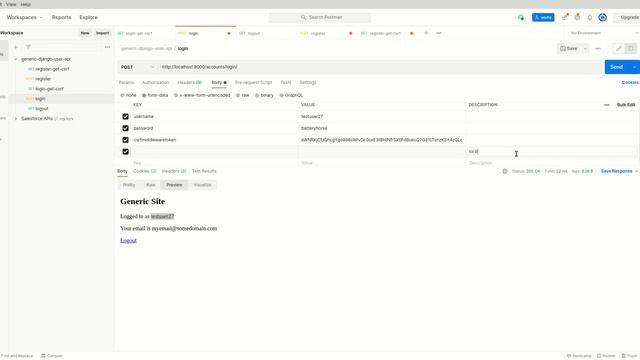This screenshot has width=640, height=360.
Task: Expand the Salesforce APIs collection
Action: click(16, 119)
